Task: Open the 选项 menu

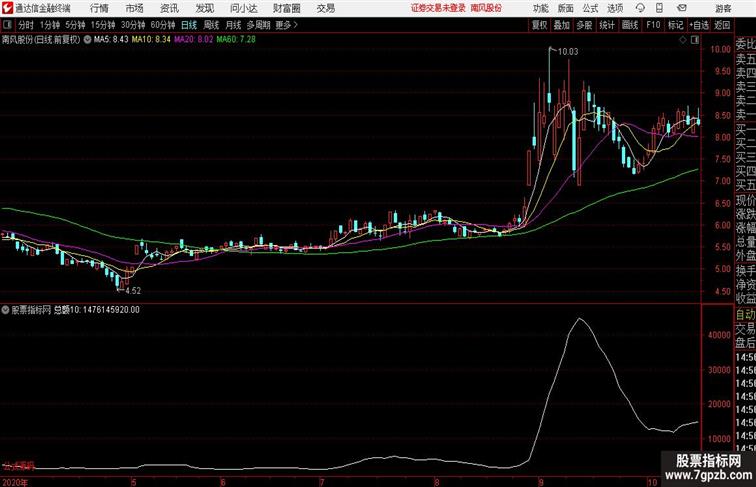Action: (615, 8)
